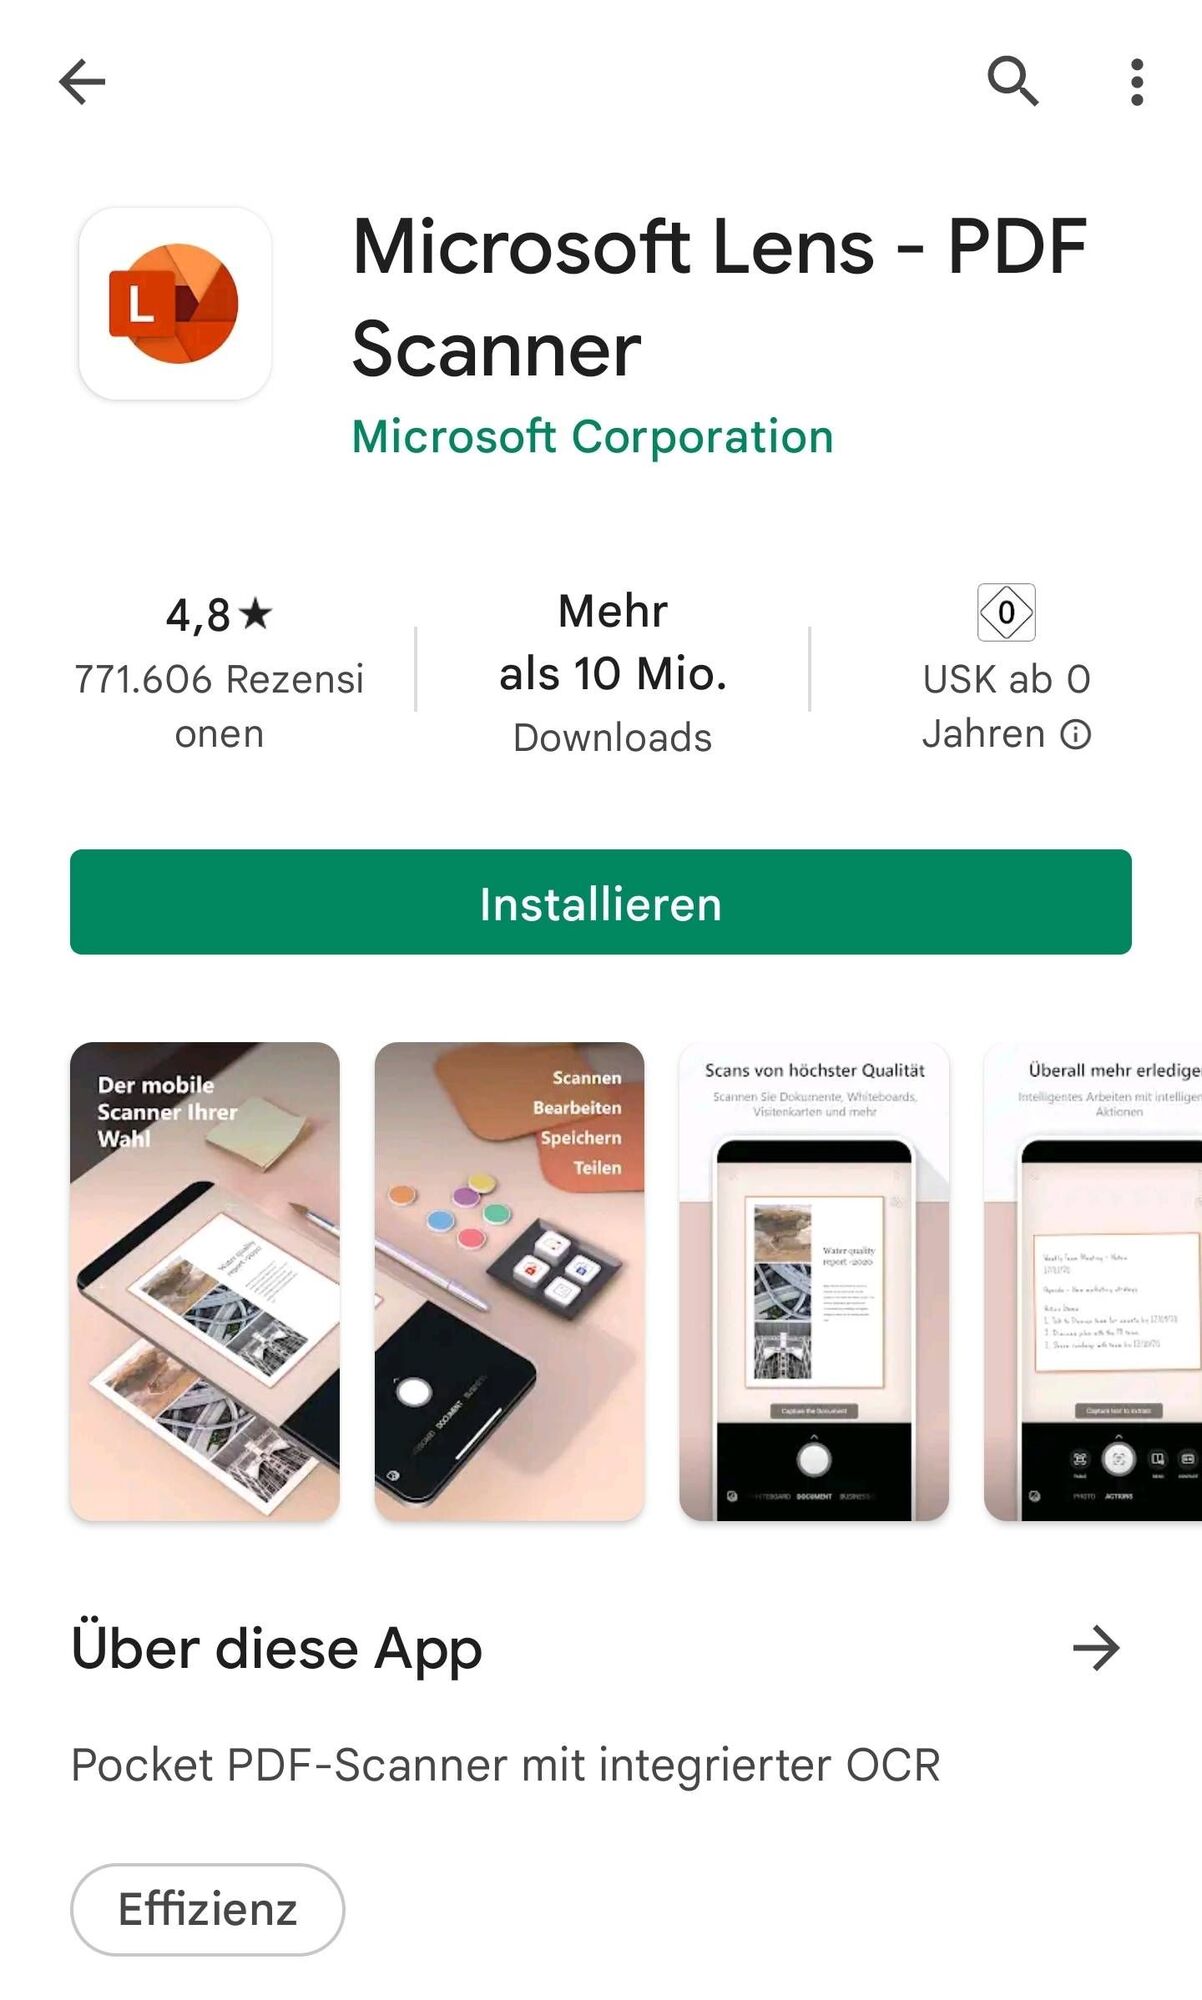Tap the Über diese App heading

[277, 1650]
